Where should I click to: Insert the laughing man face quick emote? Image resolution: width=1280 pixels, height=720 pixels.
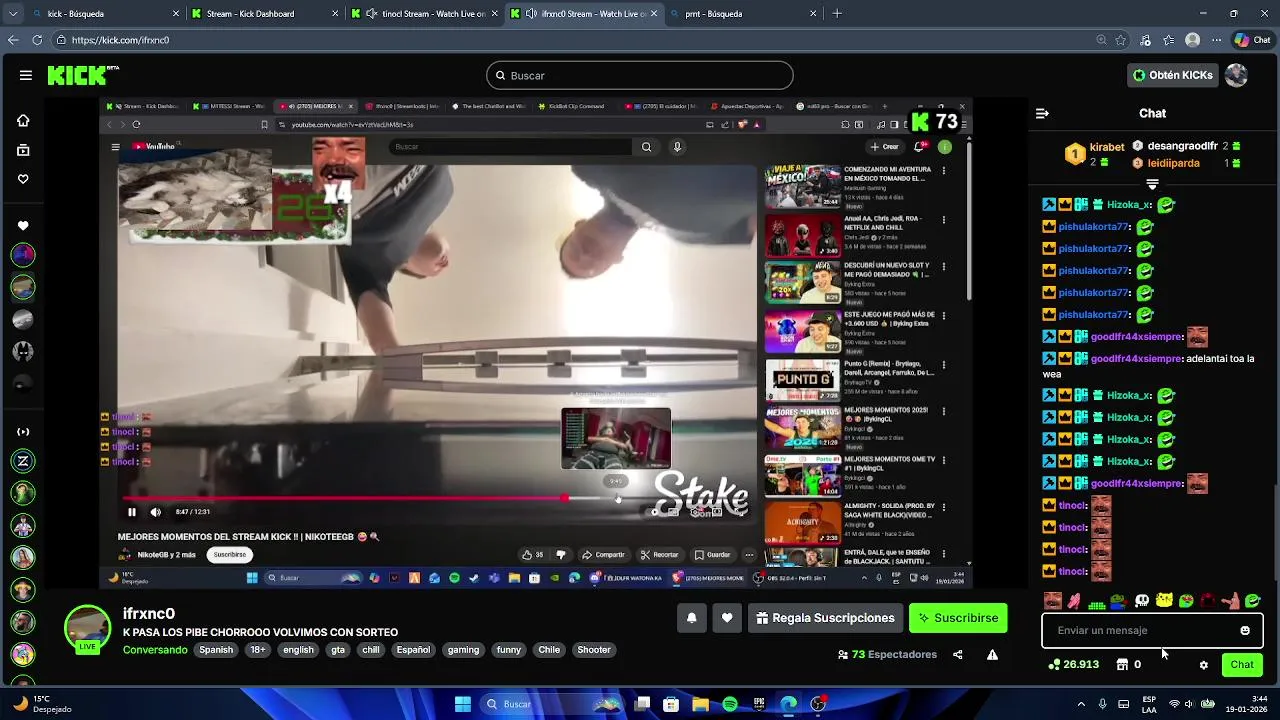[x=1053, y=601]
